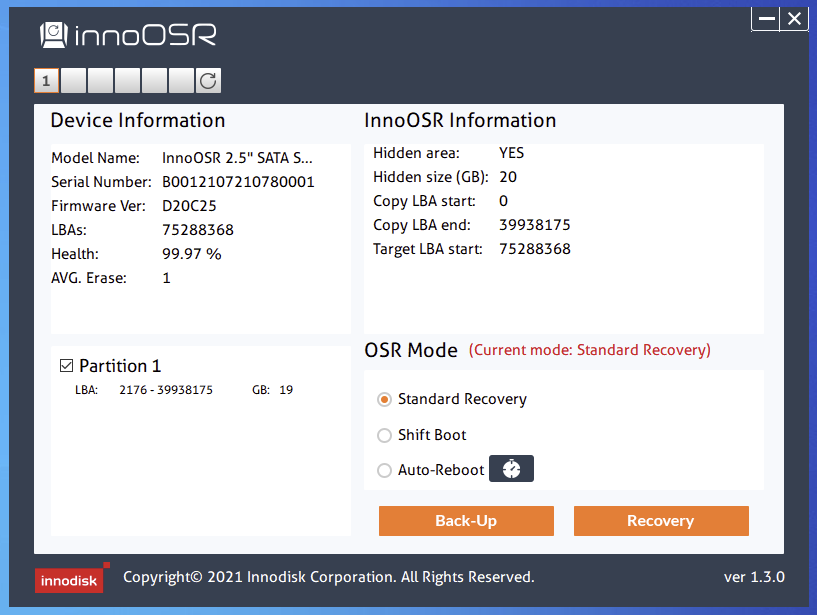Click the last empty device slot before refresh

pos(181,81)
